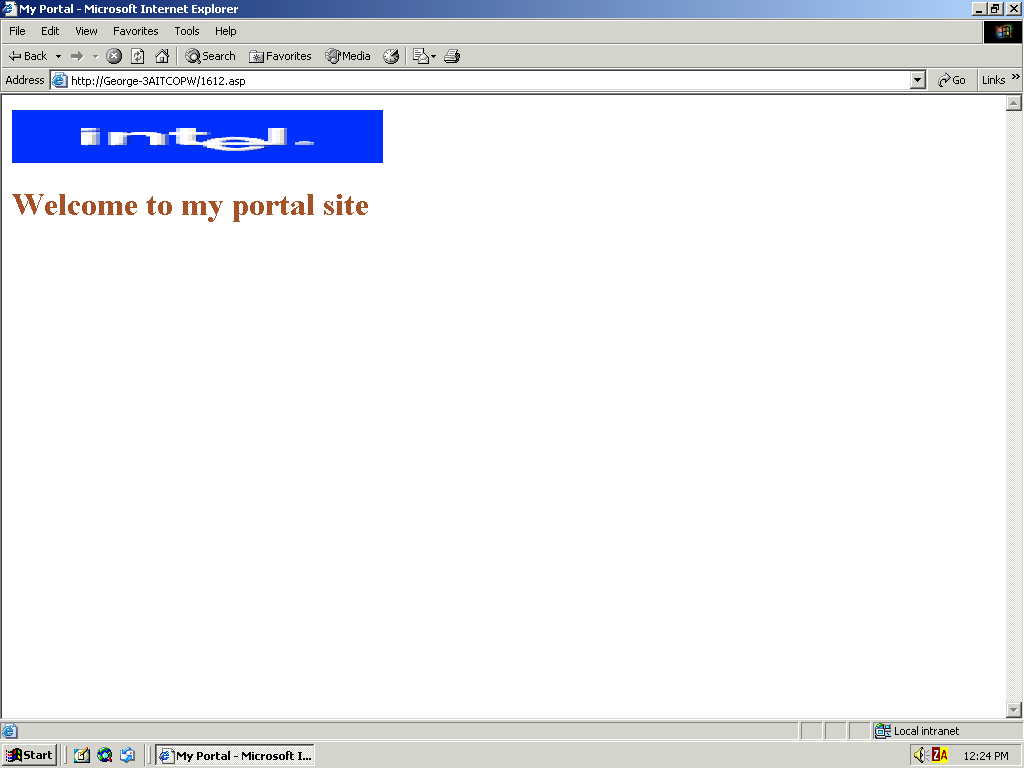The height and width of the screenshot is (768, 1024).
Task: Open the Edit menu
Action: (50, 31)
